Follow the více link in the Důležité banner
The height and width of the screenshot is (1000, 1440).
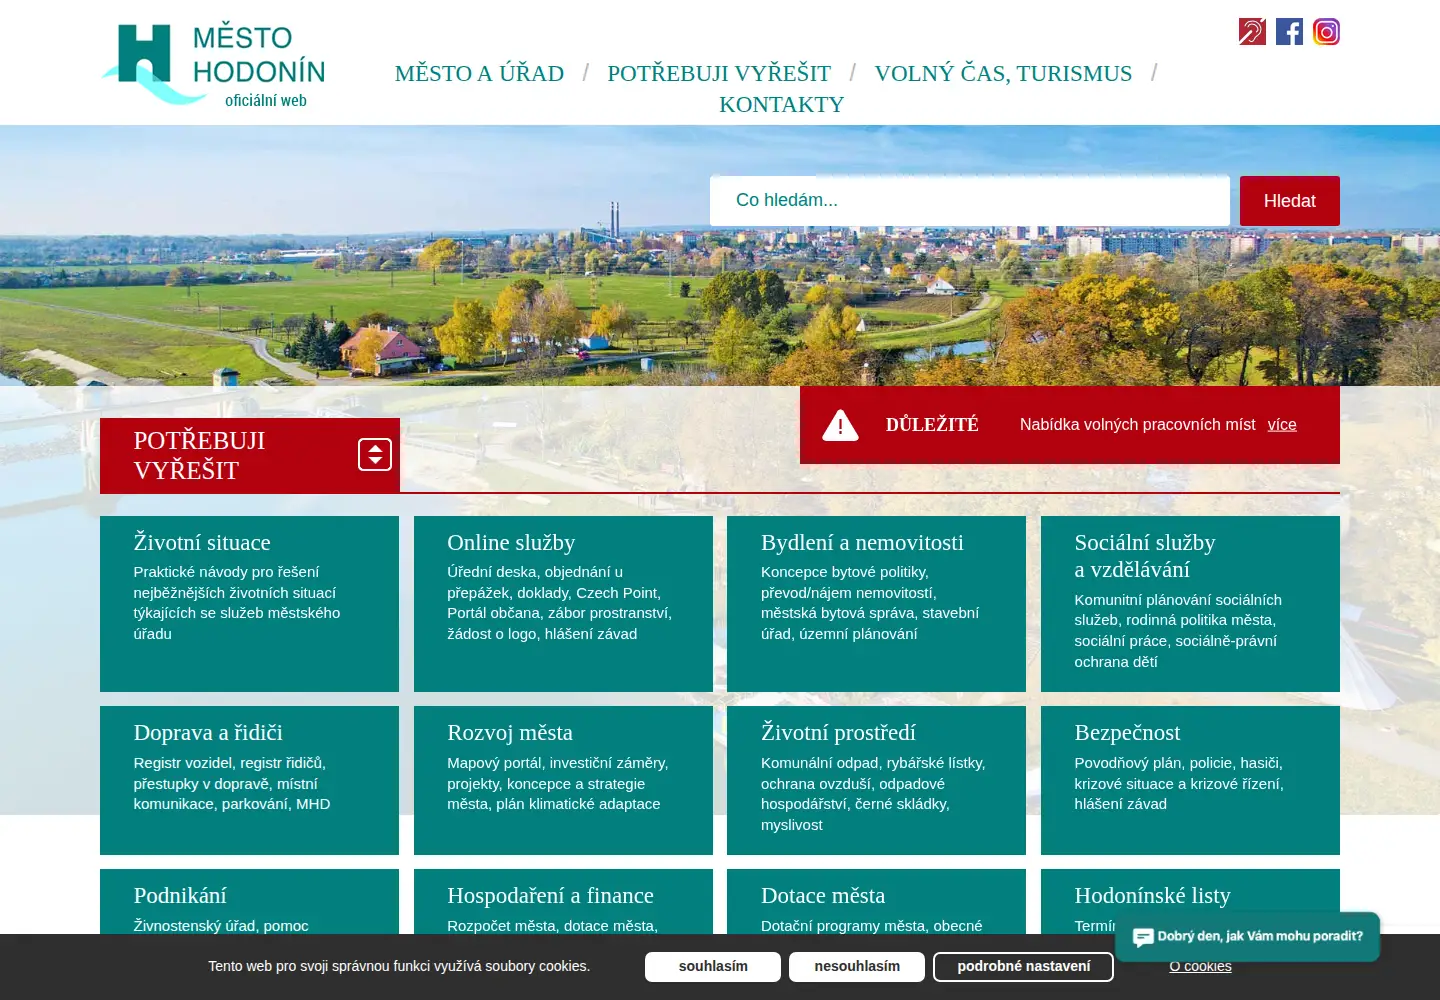(x=1282, y=425)
